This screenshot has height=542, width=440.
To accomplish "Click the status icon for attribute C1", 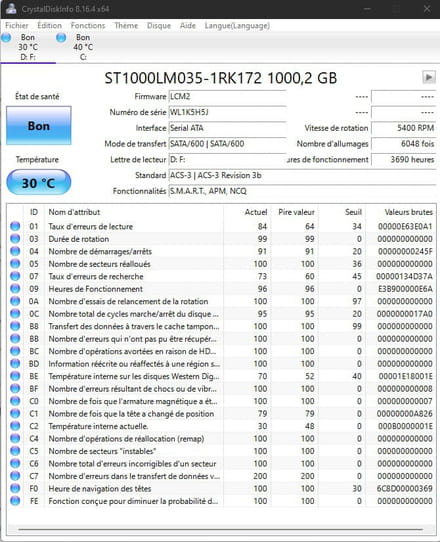I will [x=15, y=413].
